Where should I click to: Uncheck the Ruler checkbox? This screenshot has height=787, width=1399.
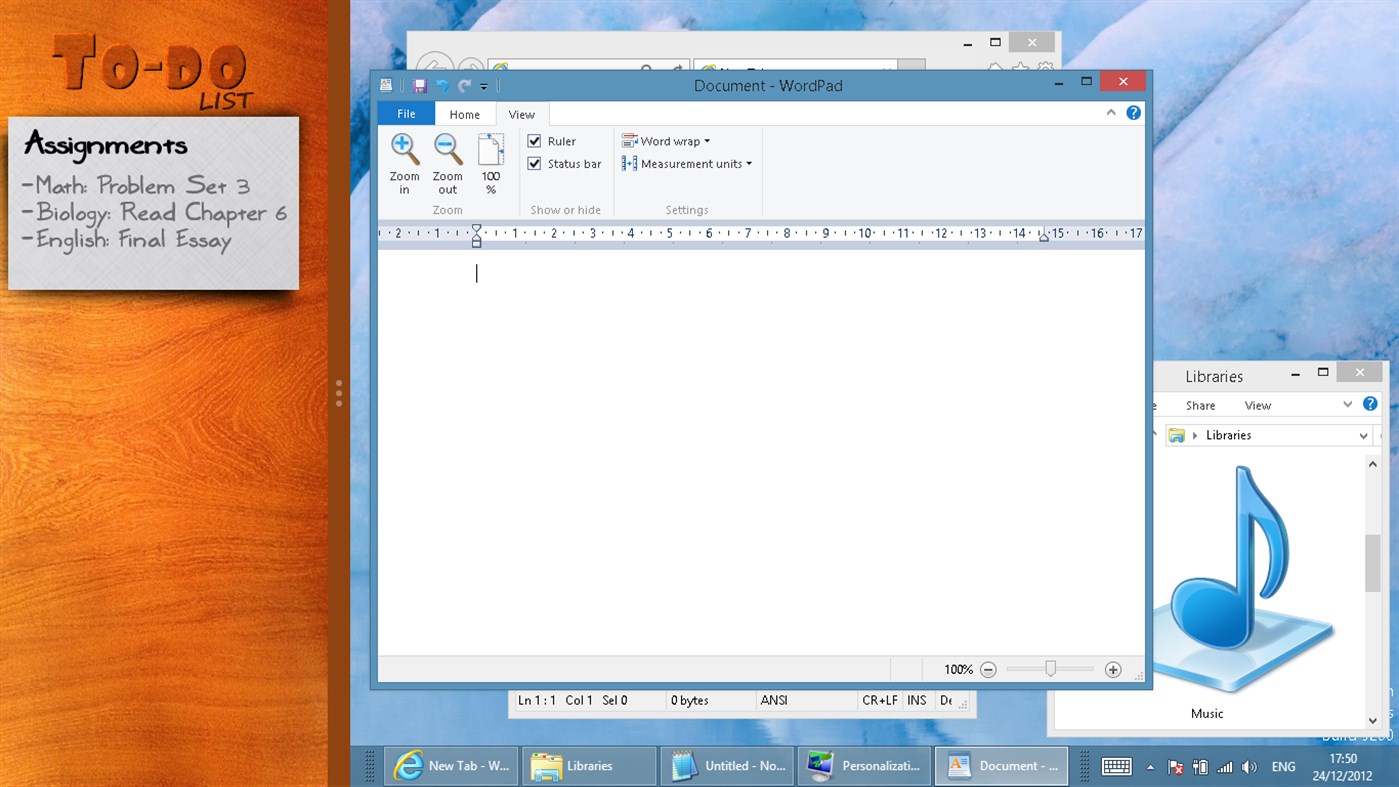coord(534,140)
